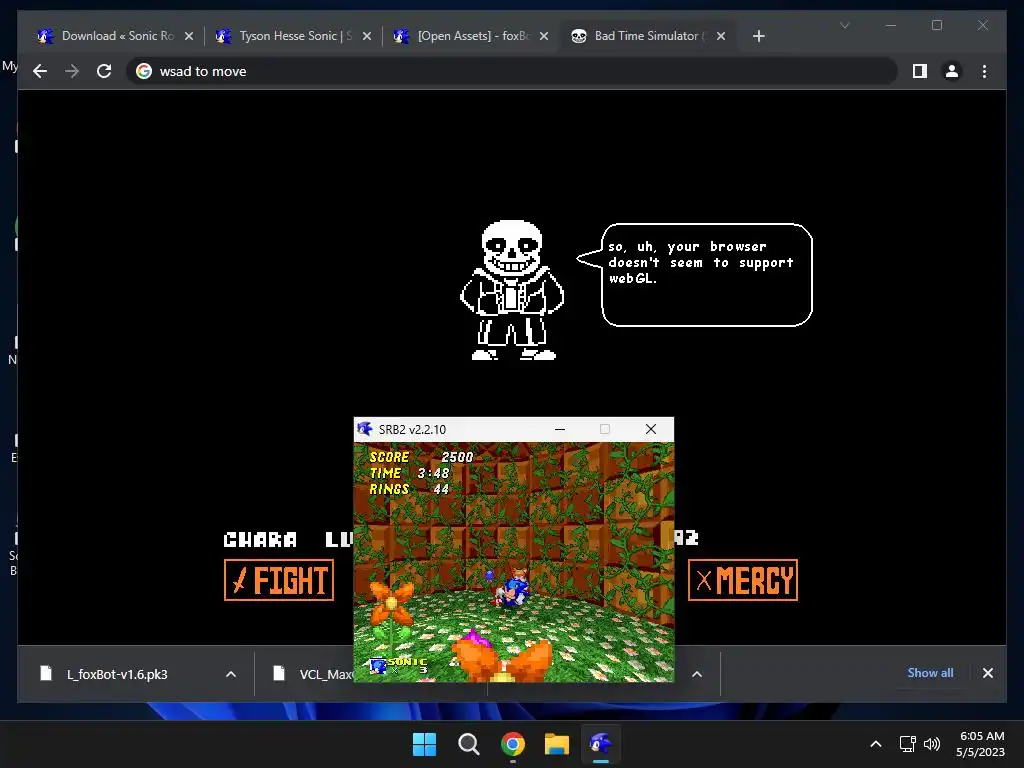This screenshot has height=768, width=1024.
Task: Click the TIME 3:48 counter in SRB2
Action: pos(409,473)
